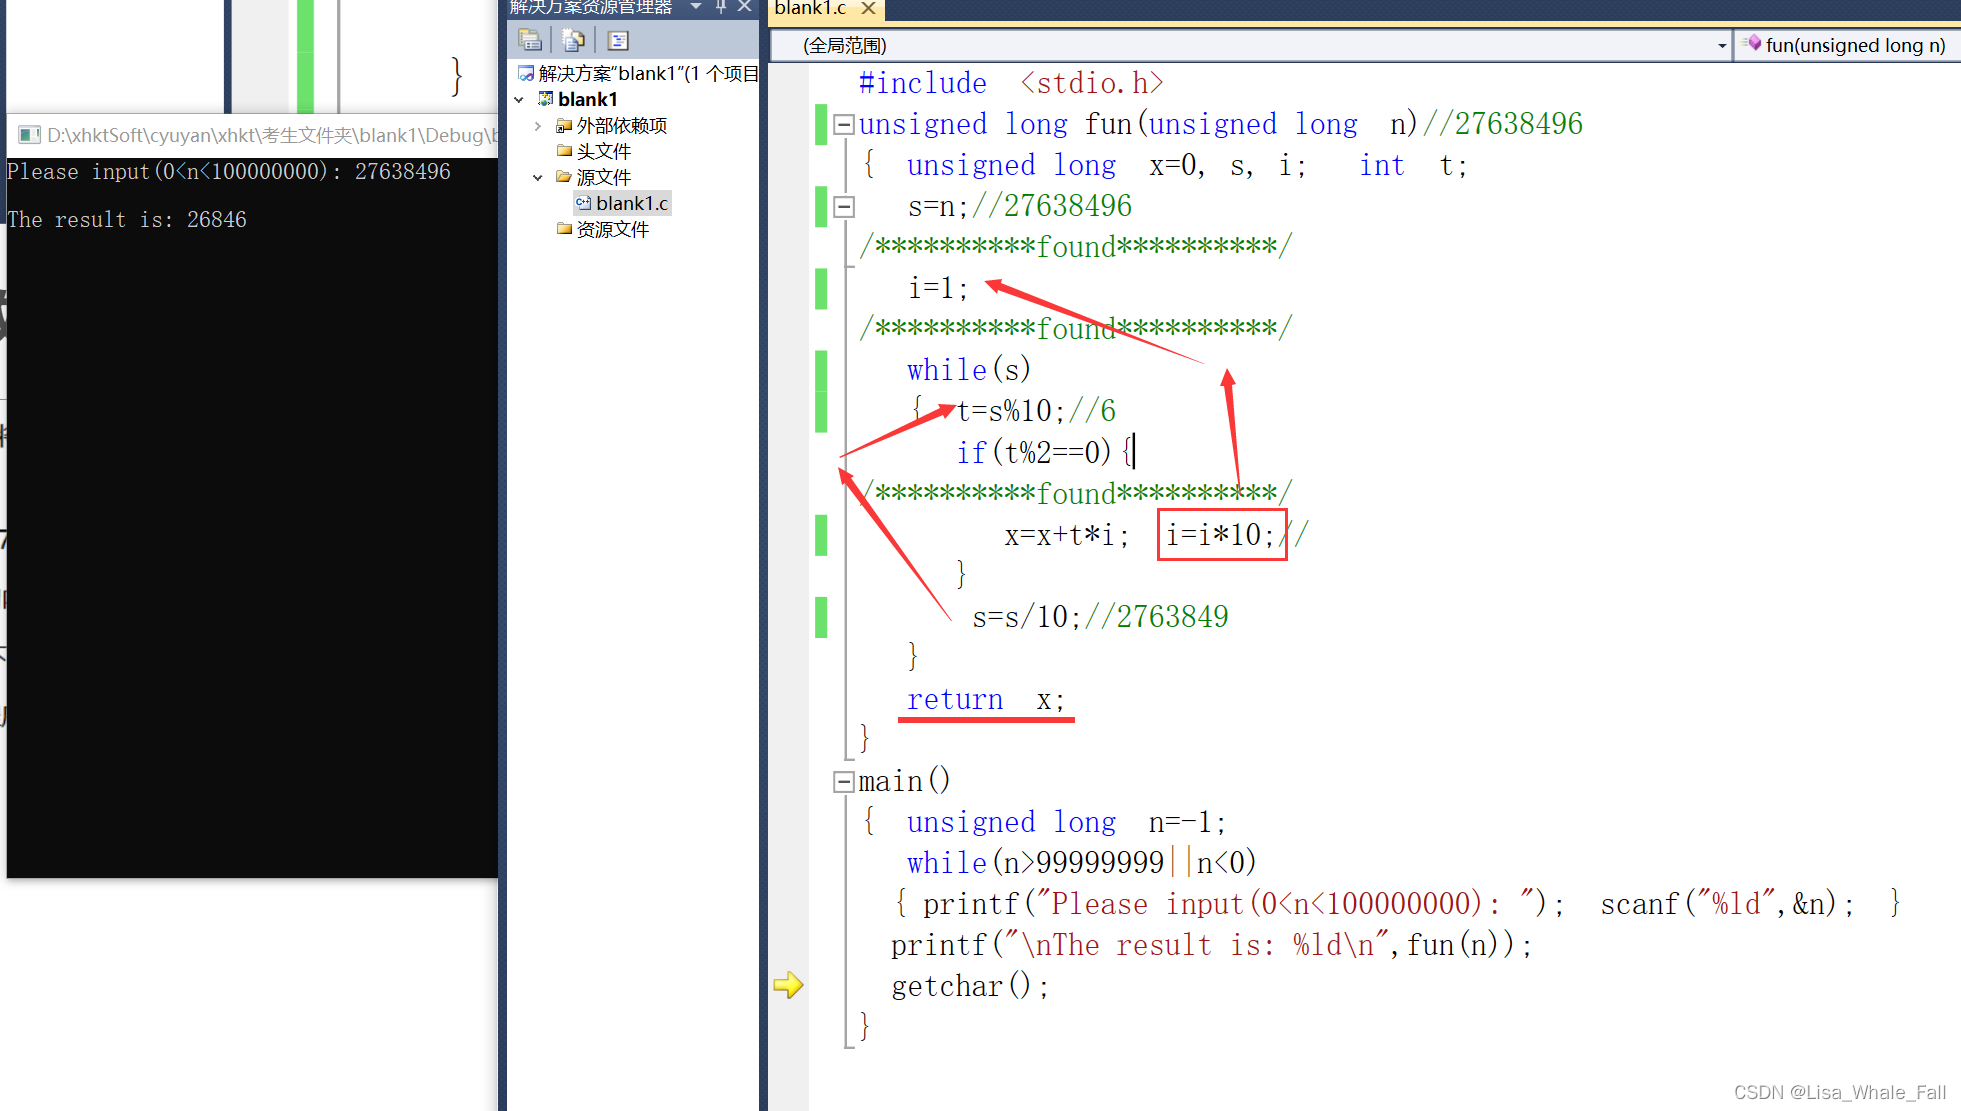
Task: Collapse the 源文件 folder node
Action: pyautogui.click(x=538, y=177)
